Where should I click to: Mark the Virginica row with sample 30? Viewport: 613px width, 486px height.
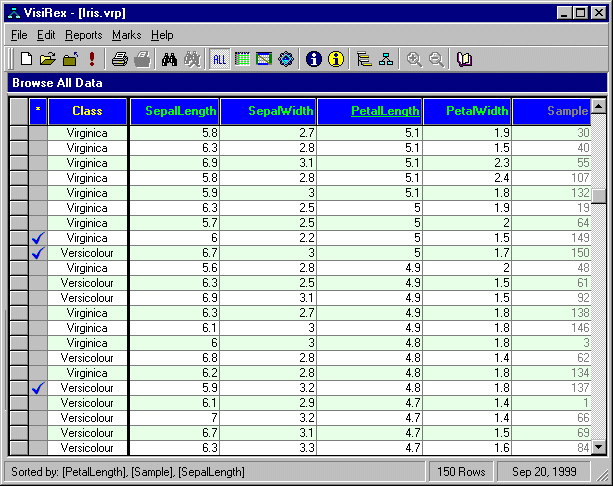[38, 133]
